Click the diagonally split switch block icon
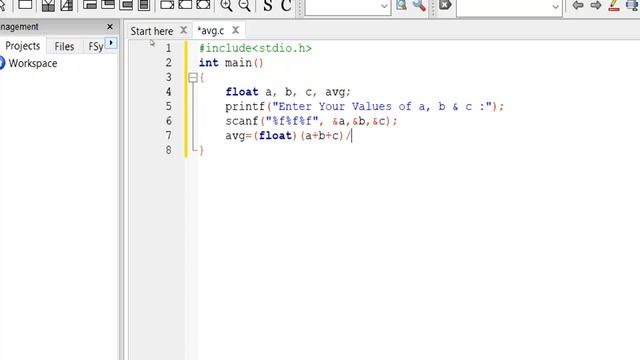This screenshot has width=640, height=360. [67, 5]
